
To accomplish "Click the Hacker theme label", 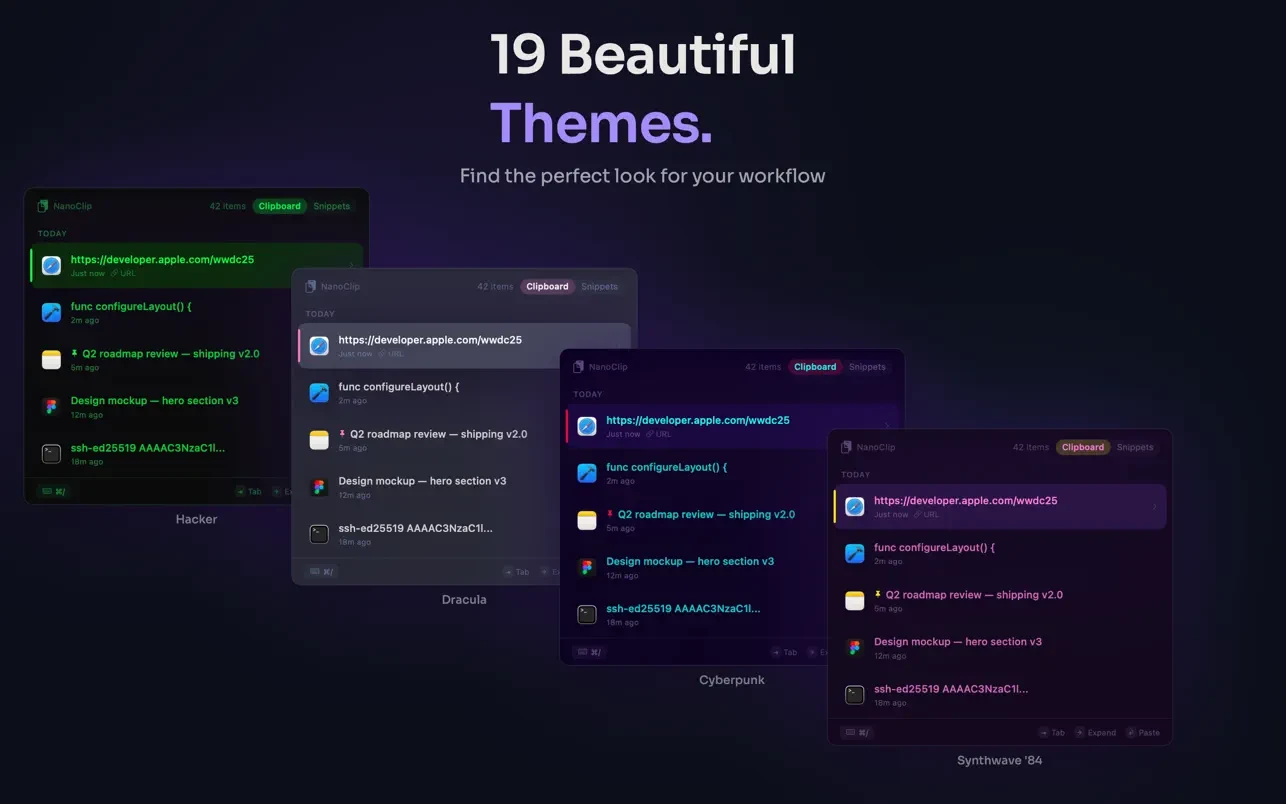I will coord(196,519).
